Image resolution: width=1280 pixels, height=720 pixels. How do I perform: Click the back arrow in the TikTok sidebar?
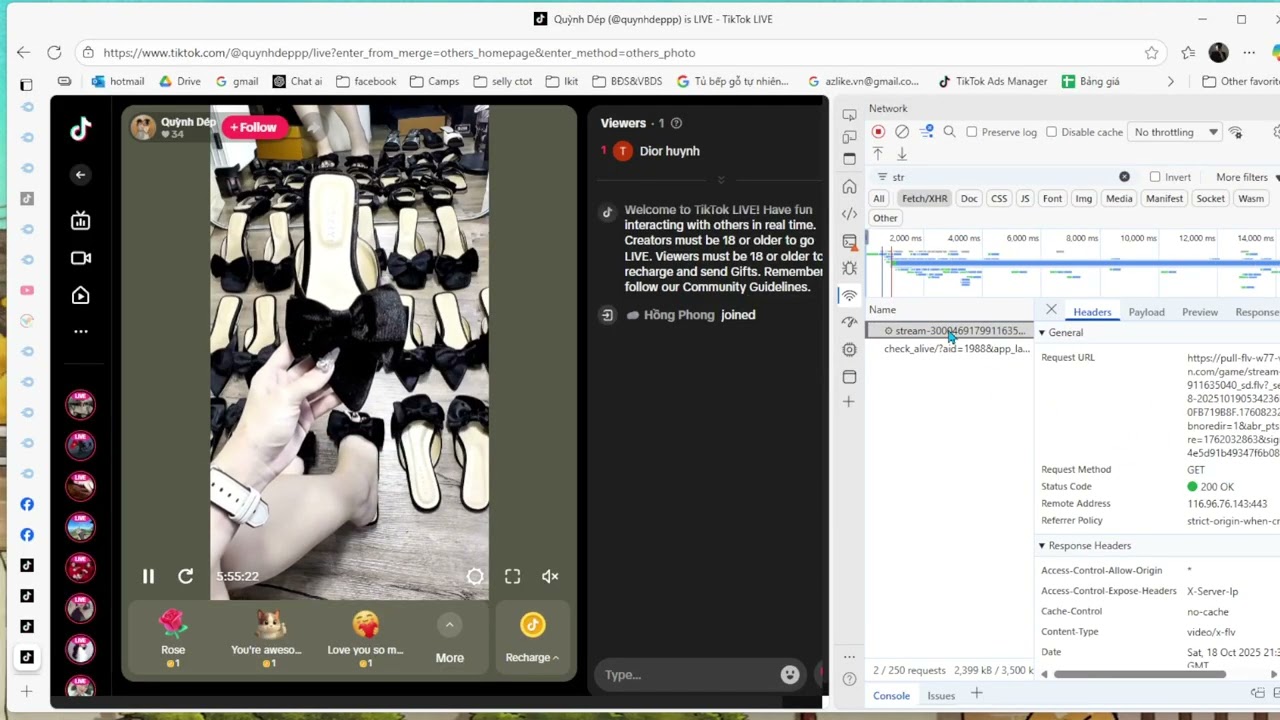(80, 175)
